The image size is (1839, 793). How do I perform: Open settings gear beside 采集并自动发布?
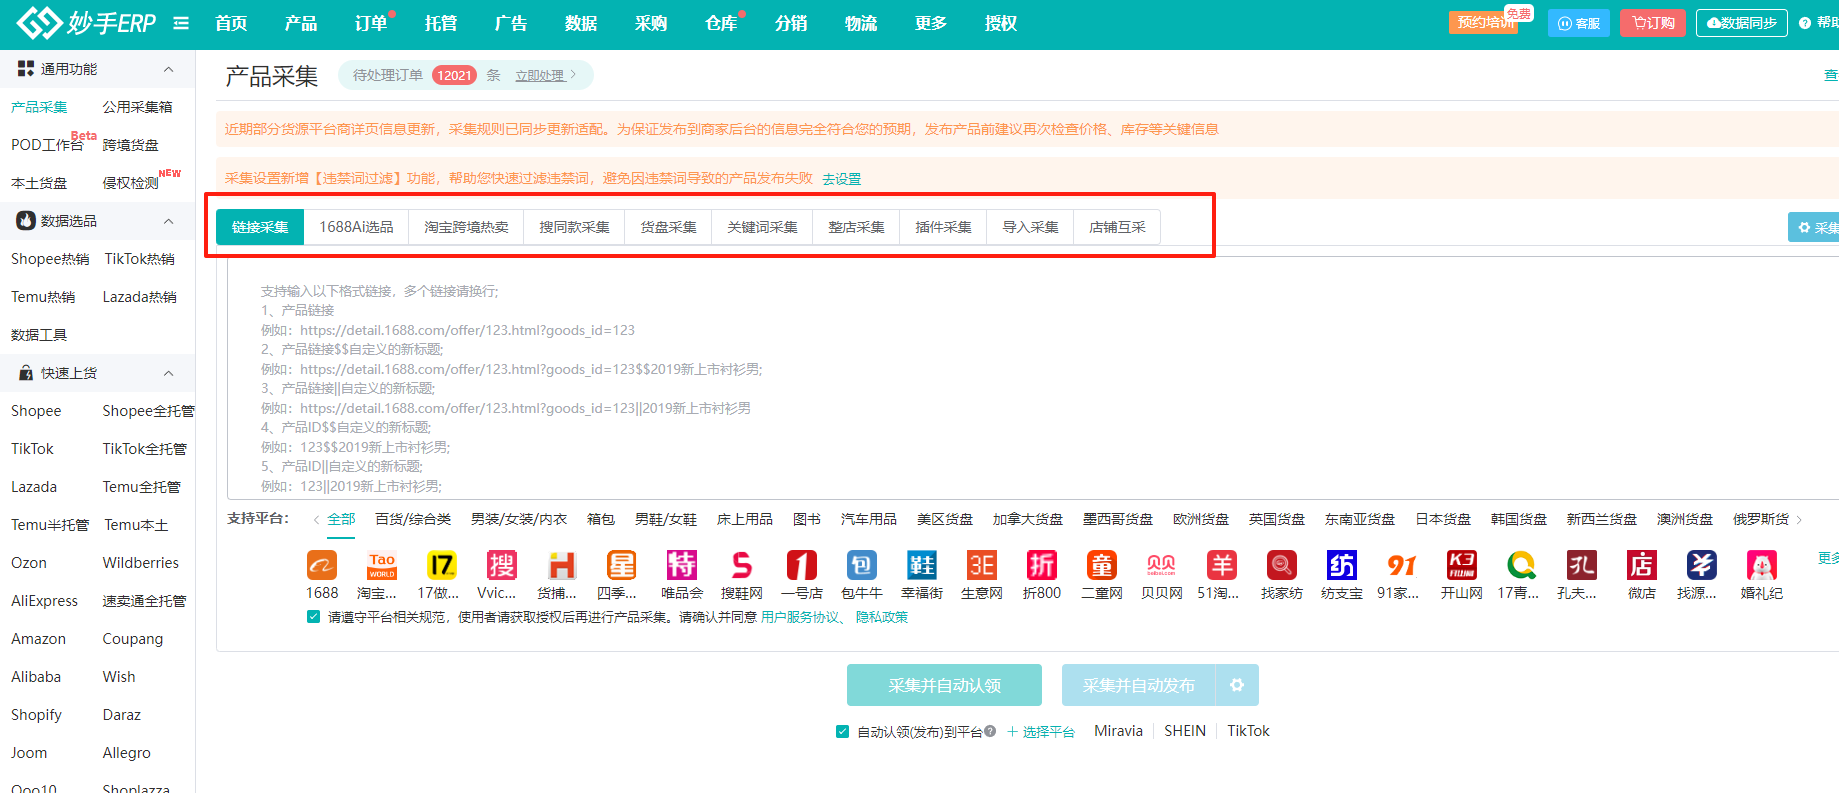pos(1237,685)
